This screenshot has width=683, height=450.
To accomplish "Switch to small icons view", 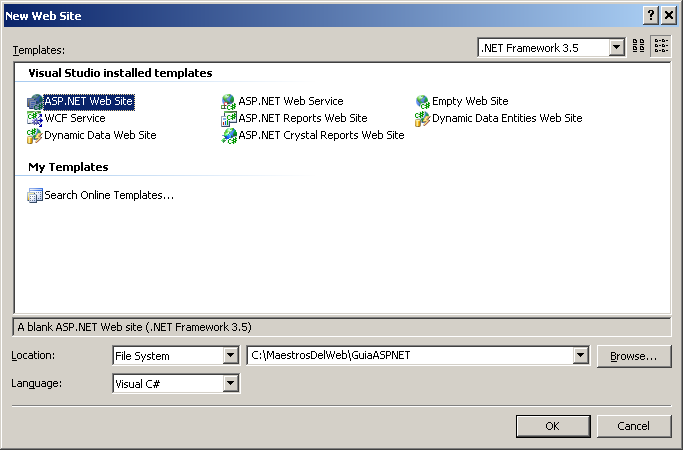I will pyautogui.click(x=661, y=46).
